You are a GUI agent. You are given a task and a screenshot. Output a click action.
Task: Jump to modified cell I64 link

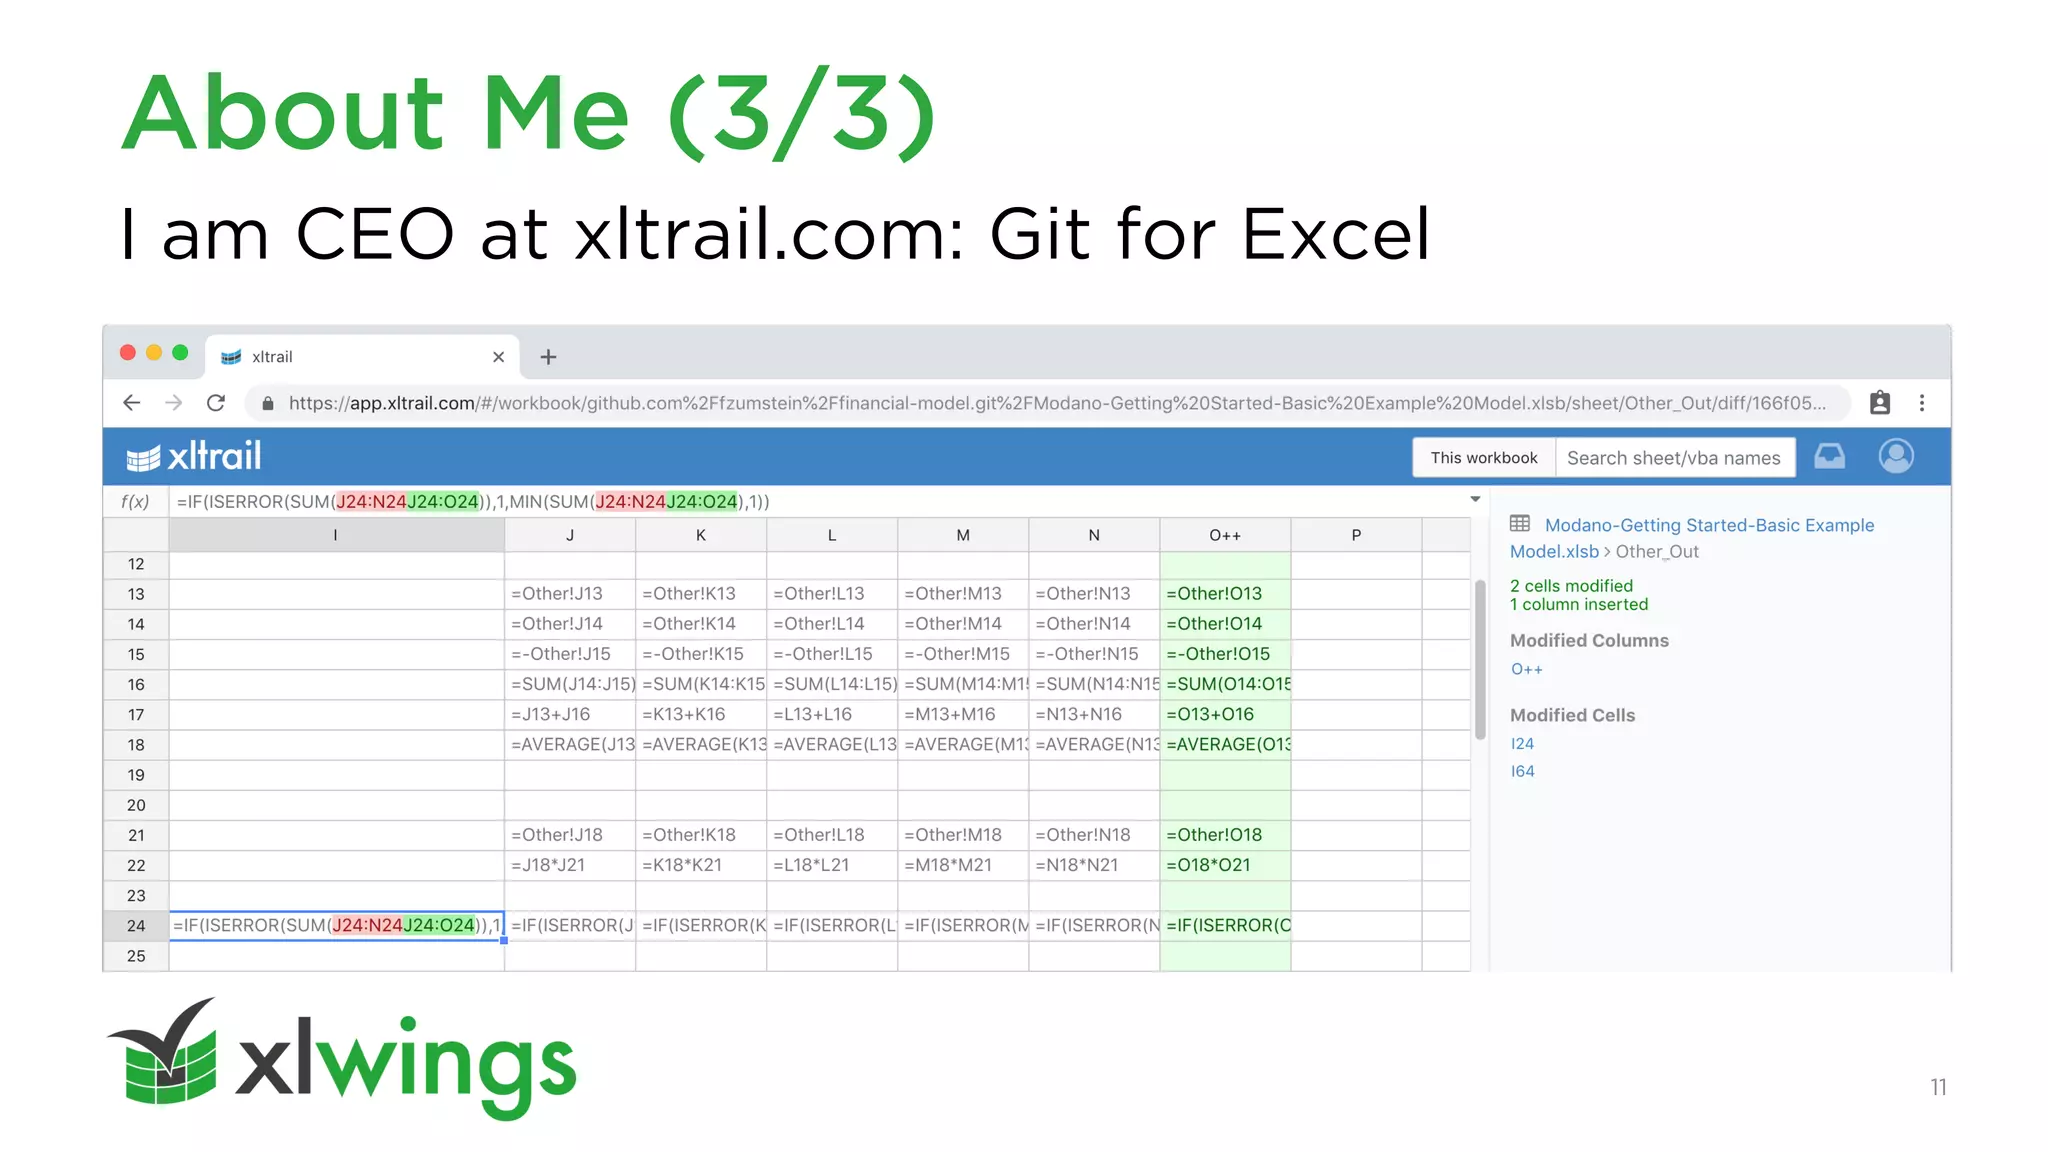pos(1522,772)
